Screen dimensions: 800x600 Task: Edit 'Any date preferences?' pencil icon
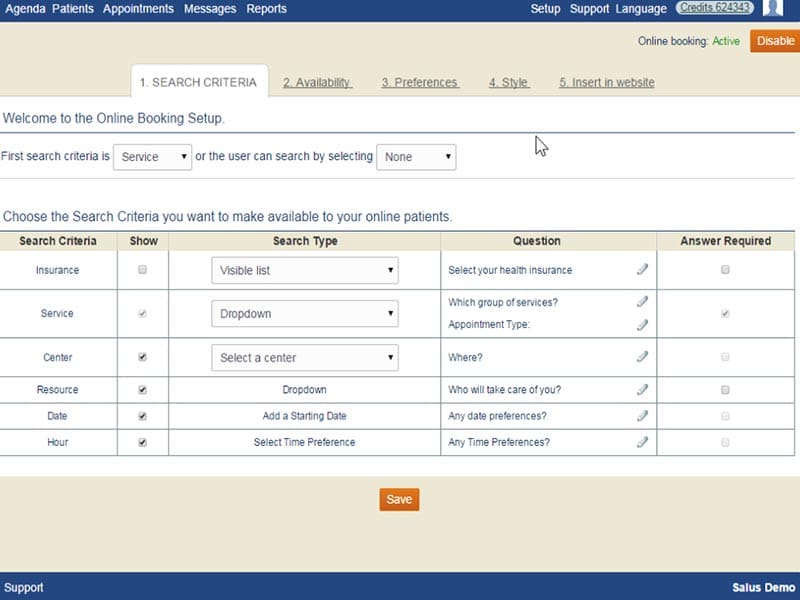[x=642, y=416]
